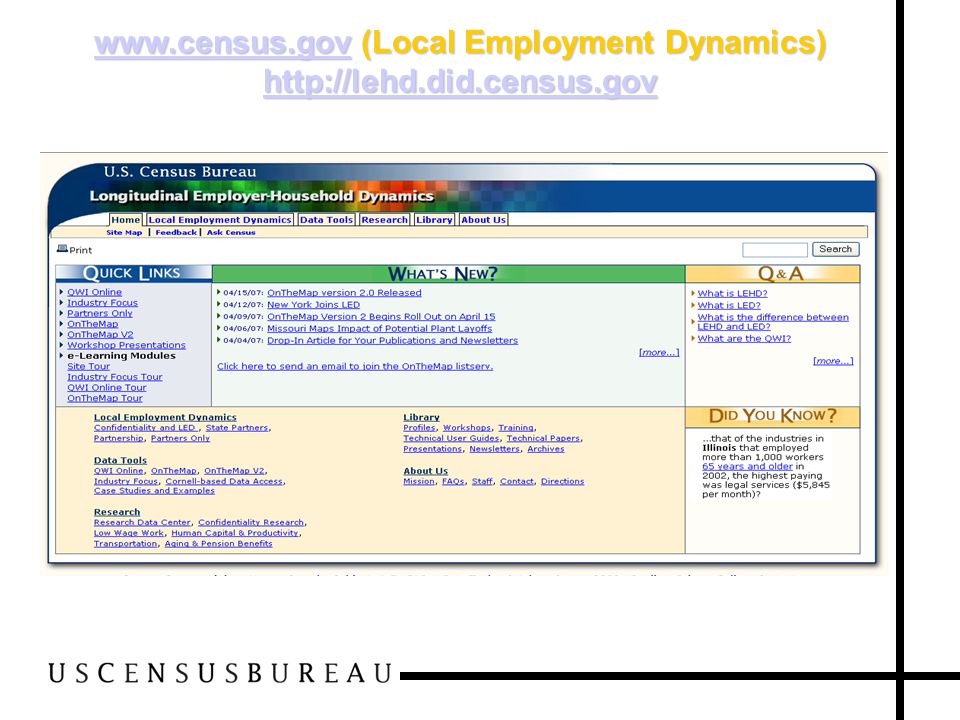Open the Data Tools section heading link
The image size is (960, 720).
pos(120,460)
